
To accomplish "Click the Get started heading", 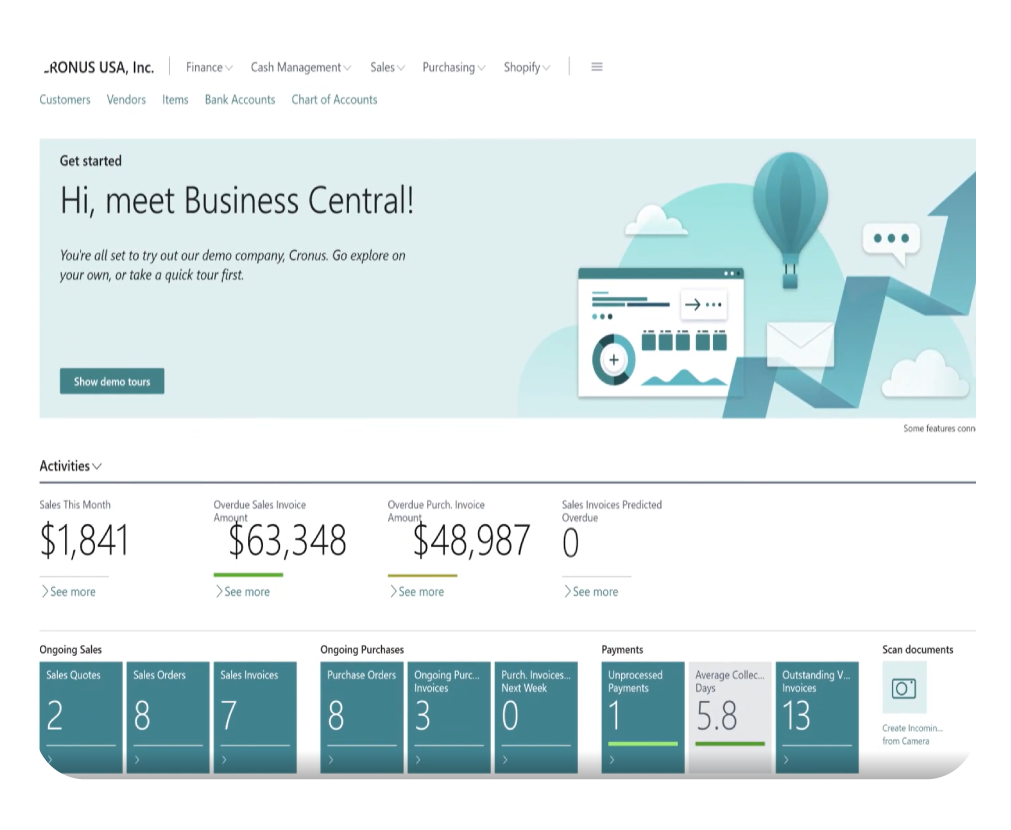I will [x=90, y=161].
